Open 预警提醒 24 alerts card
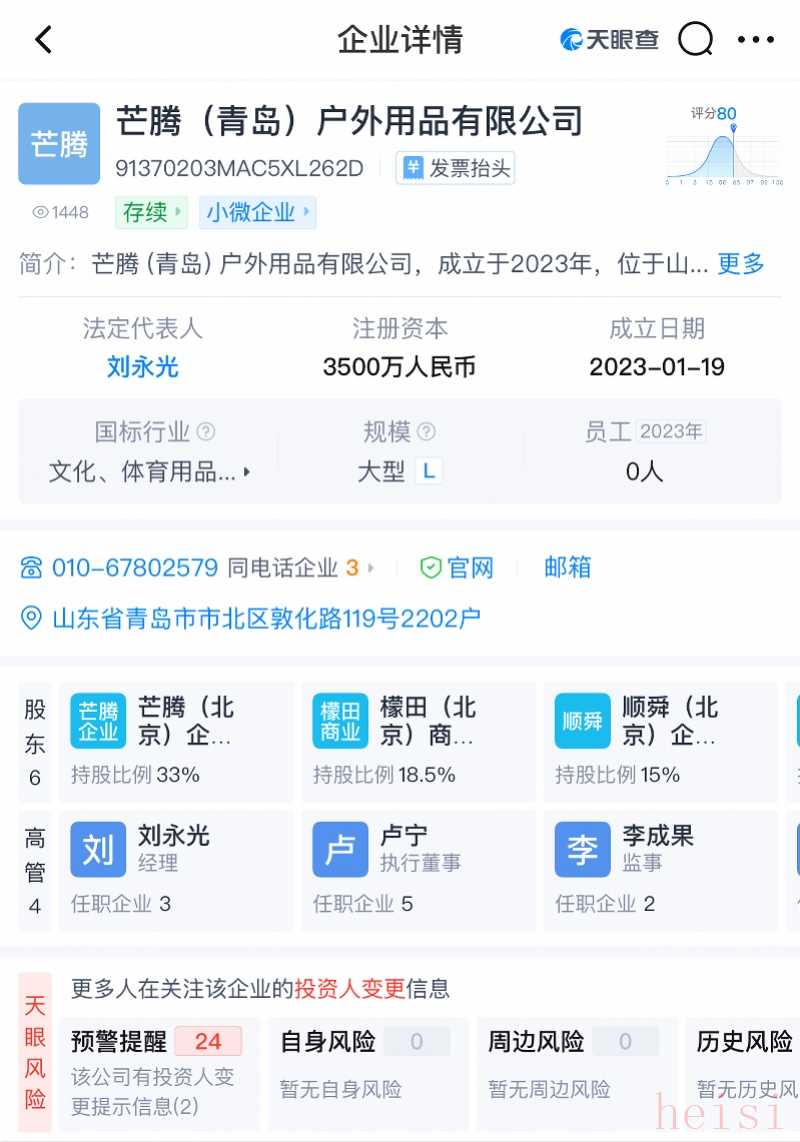Viewport: 800px width, 1142px height. (160, 1074)
